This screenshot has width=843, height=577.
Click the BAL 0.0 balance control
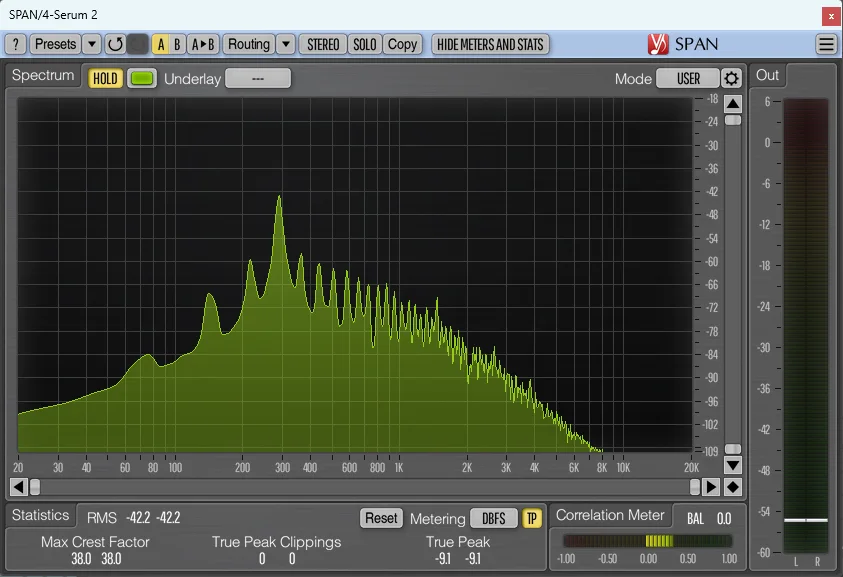pyautogui.click(x=708, y=518)
